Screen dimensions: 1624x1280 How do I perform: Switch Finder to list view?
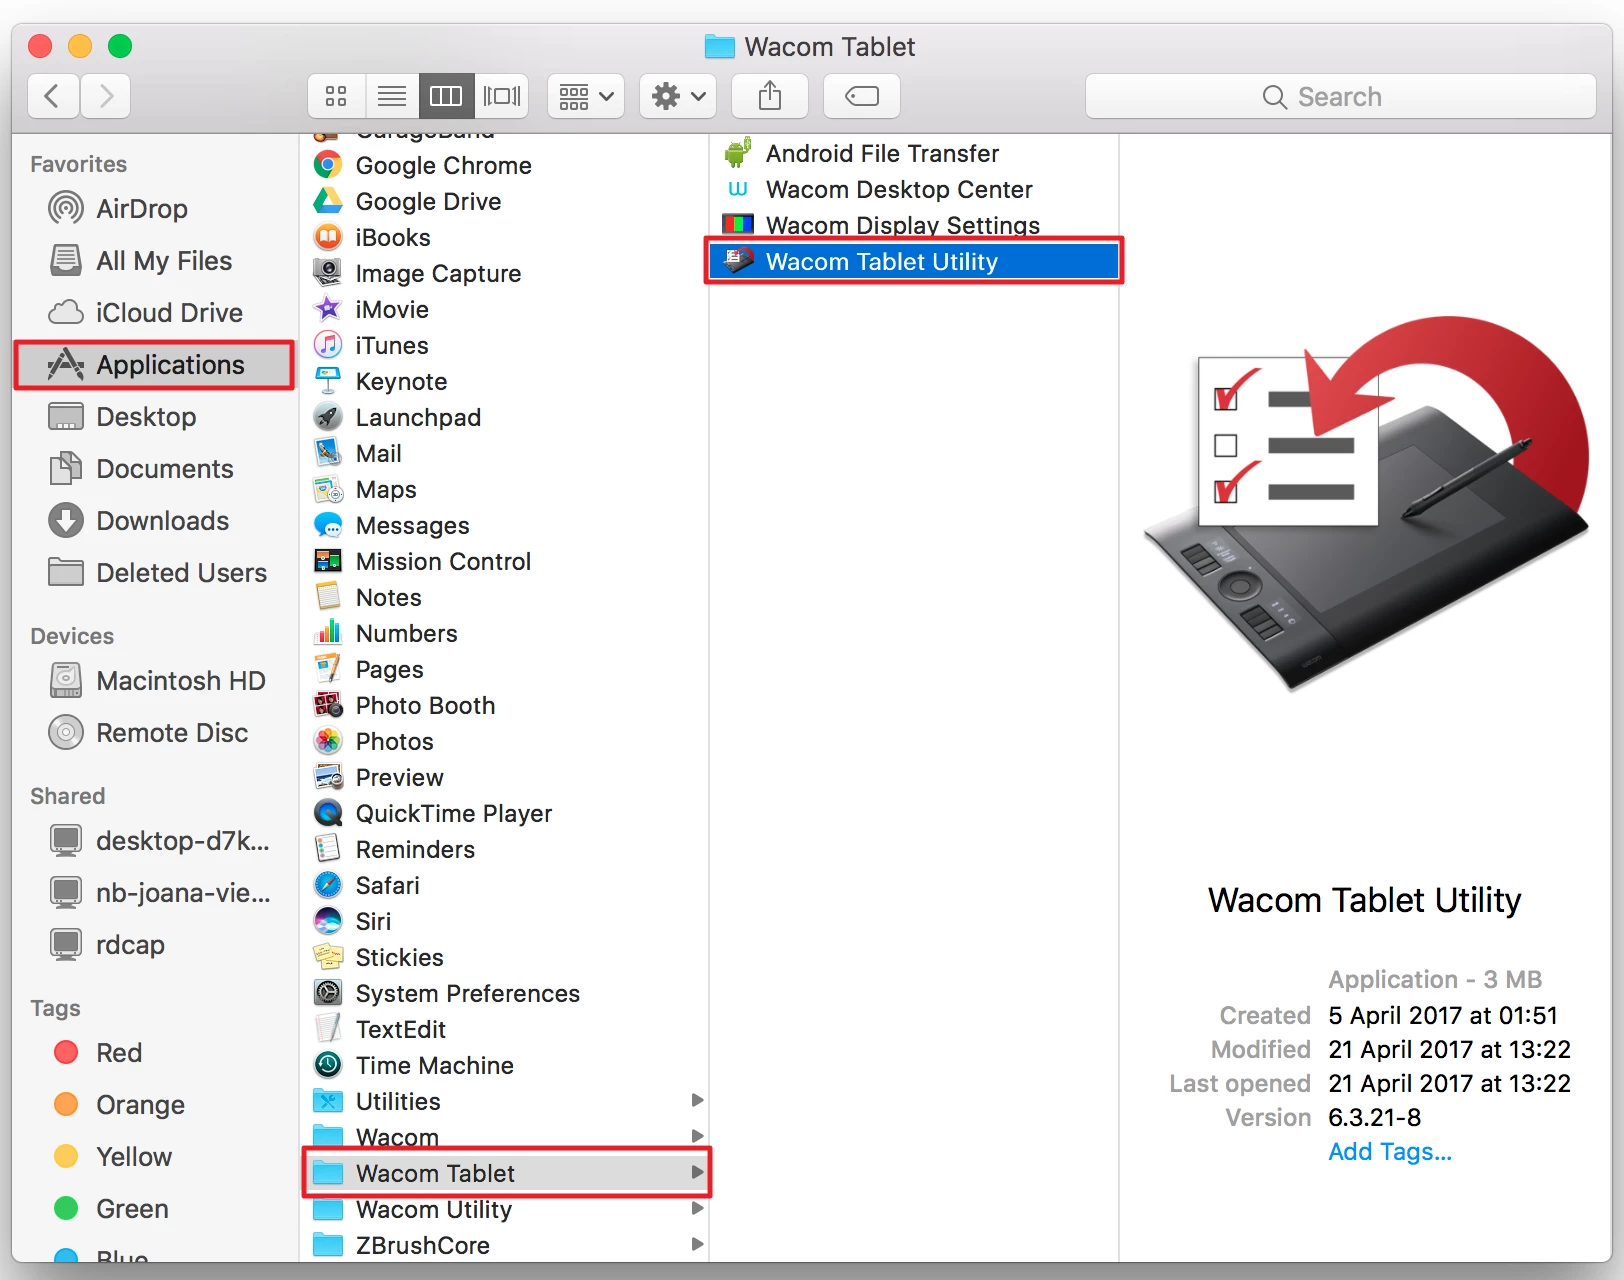(392, 96)
